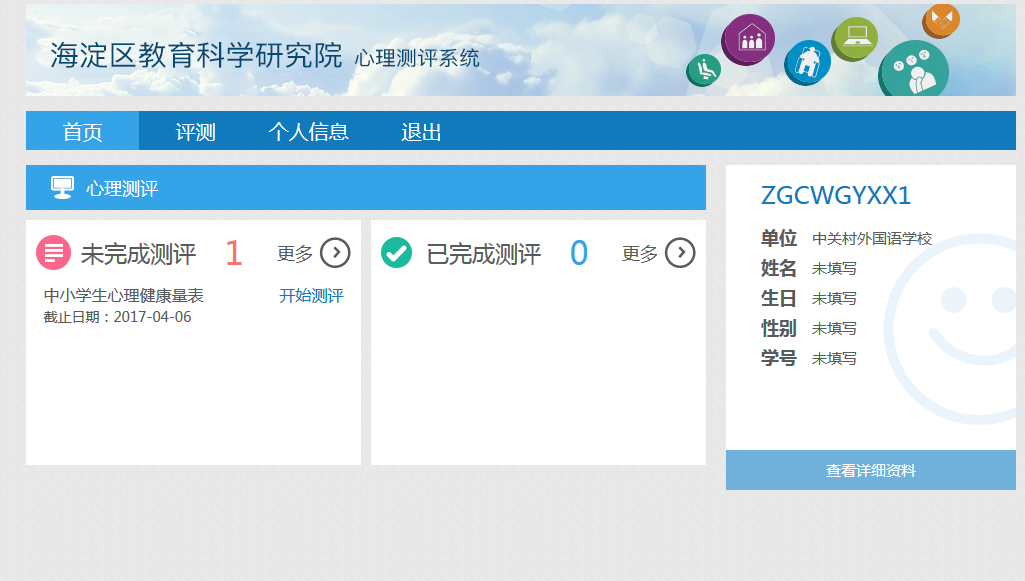Image resolution: width=1025 pixels, height=581 pixels.
Task: Click 更多 next to 已完成测评
Action: click(x=639, y=254)
